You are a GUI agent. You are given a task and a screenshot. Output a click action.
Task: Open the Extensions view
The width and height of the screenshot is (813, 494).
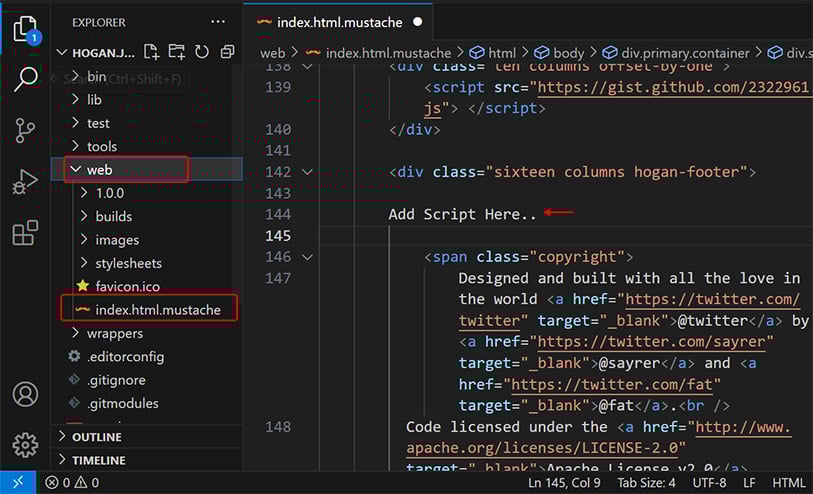[x=25, y=233]
